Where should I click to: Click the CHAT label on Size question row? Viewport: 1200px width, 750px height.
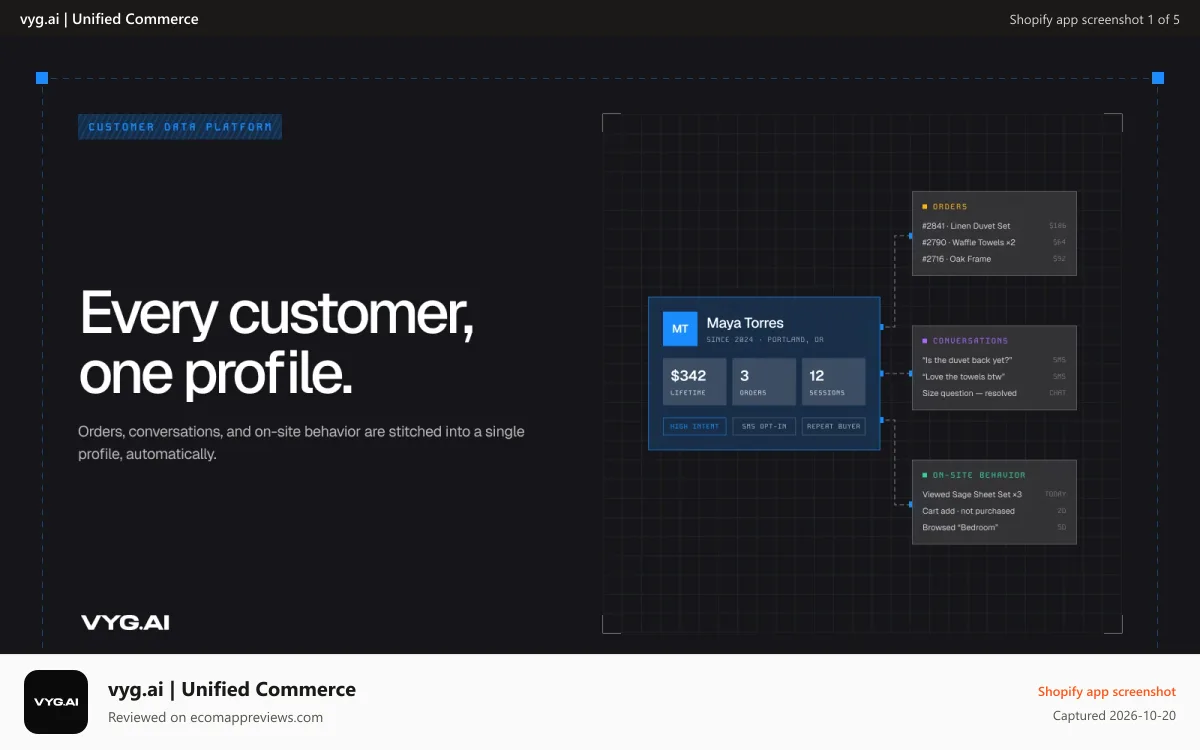pos(1058,393)
